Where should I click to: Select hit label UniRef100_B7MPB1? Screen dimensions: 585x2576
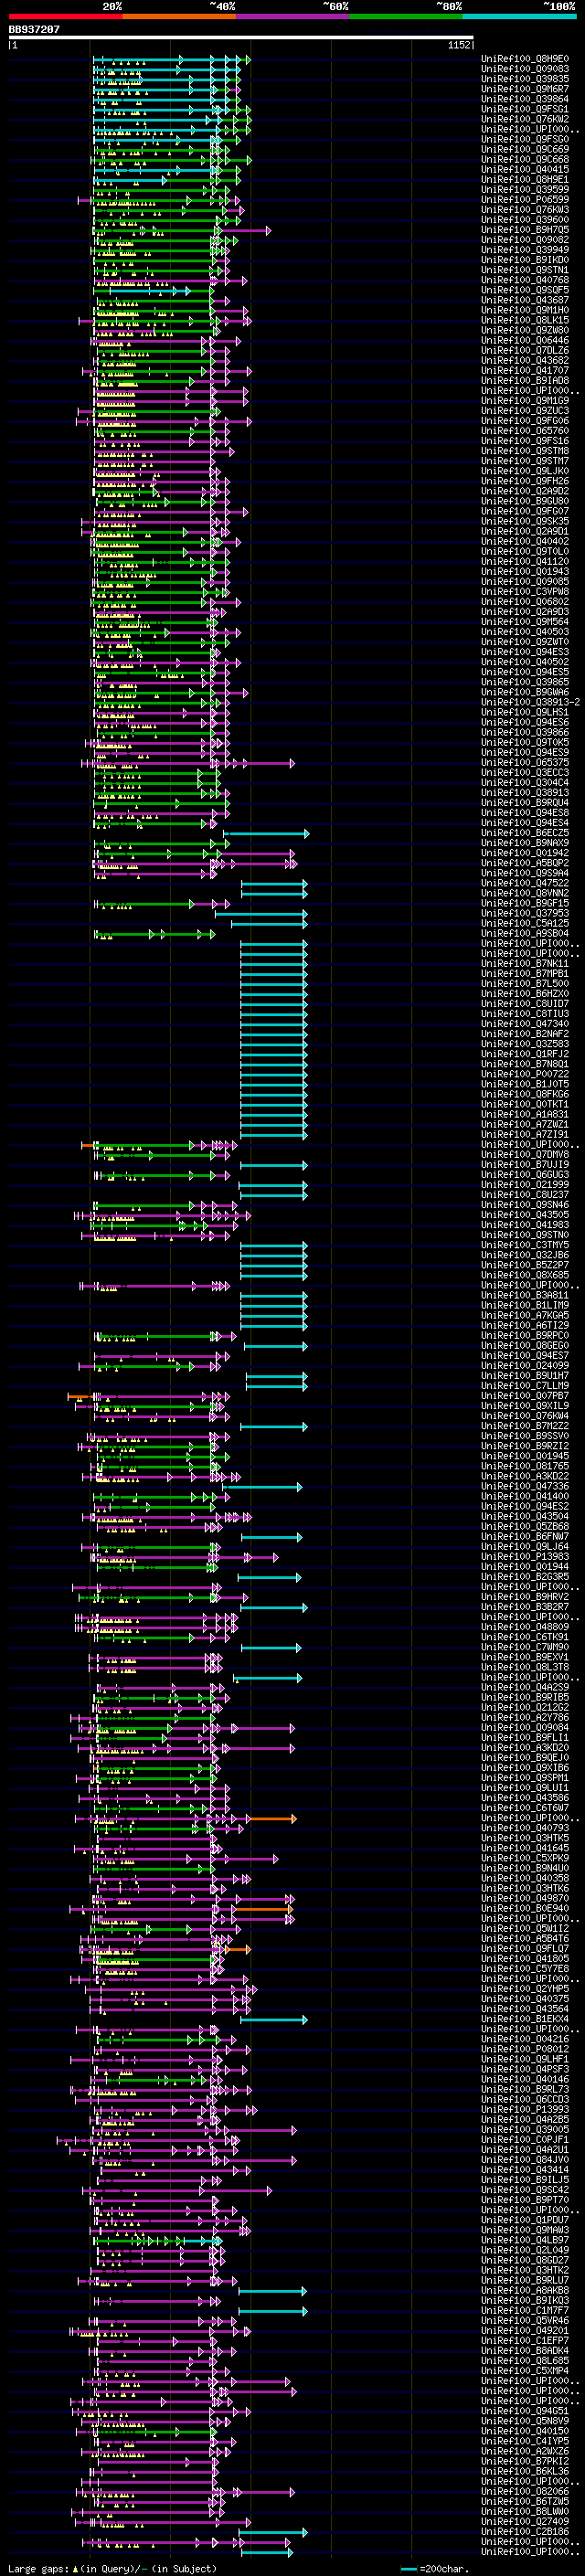[x=525, y=973]
